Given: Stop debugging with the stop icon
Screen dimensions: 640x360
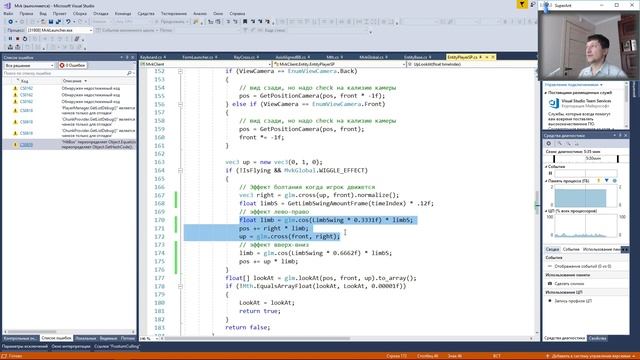Looking at the screenshot, I should click(x=18, y=39).
